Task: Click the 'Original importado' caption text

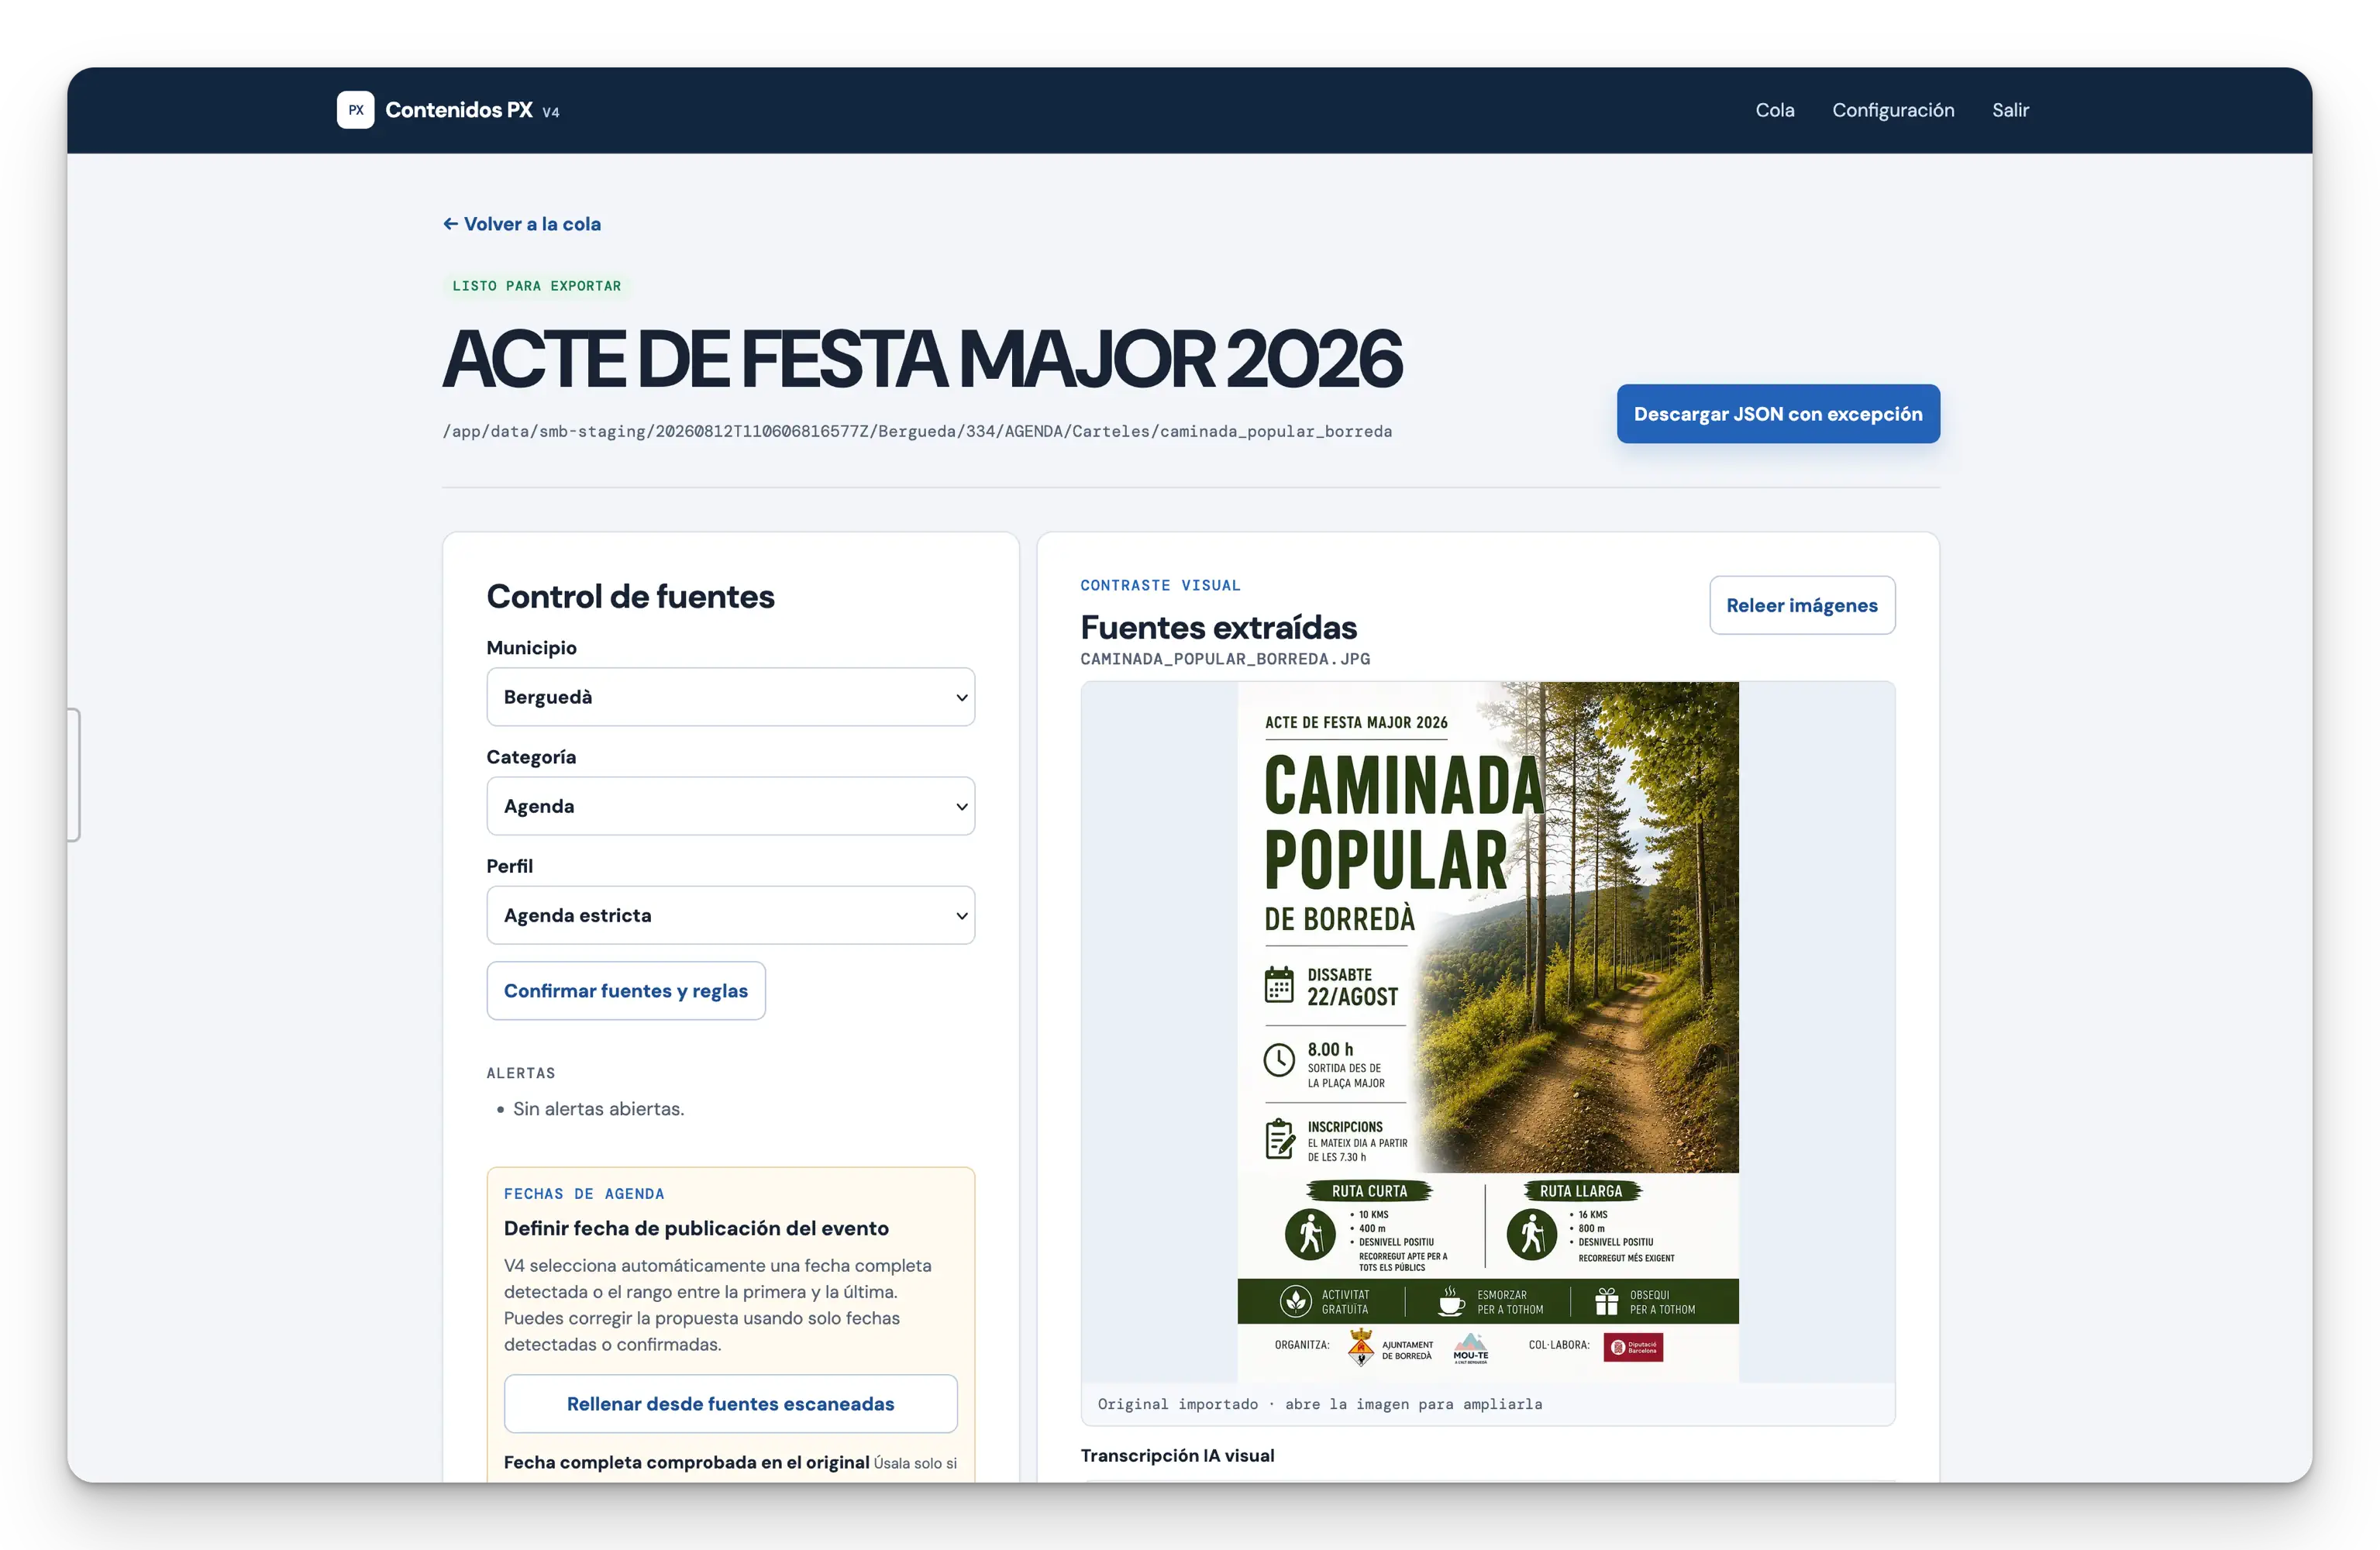Action: tap(1319, 1404)
